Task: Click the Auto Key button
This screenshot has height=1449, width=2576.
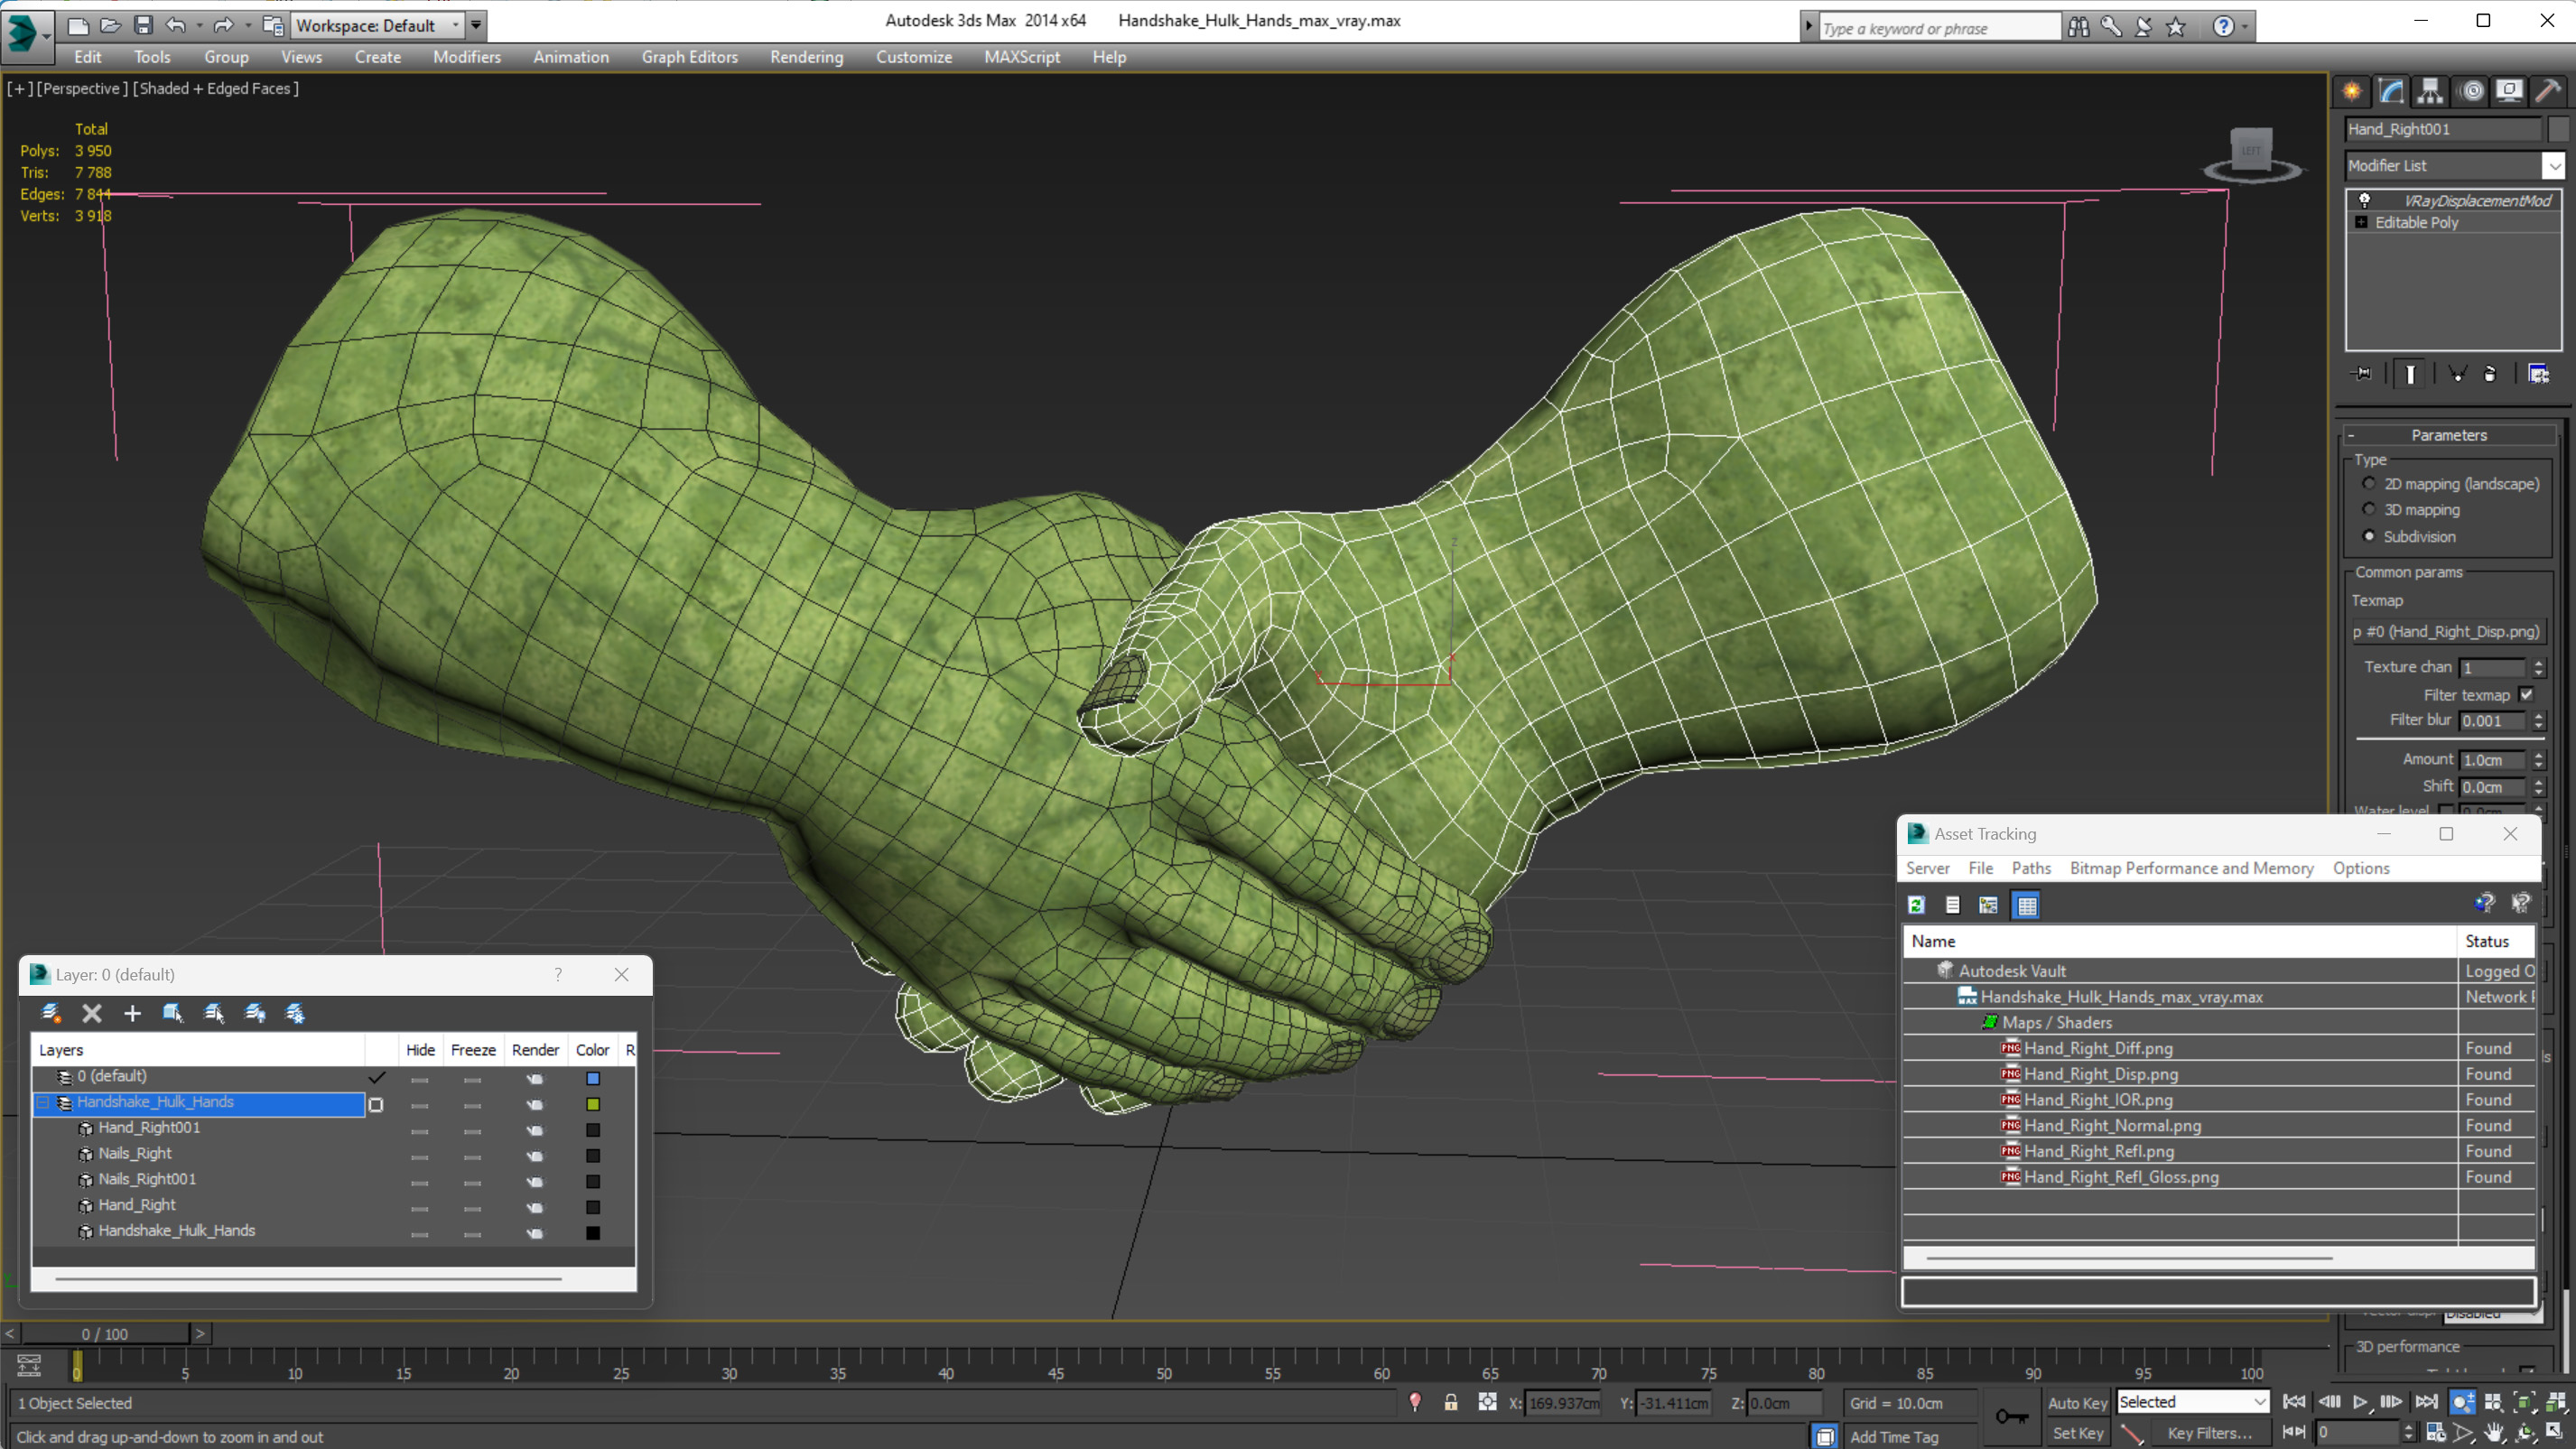Action: point(2077,1403)
